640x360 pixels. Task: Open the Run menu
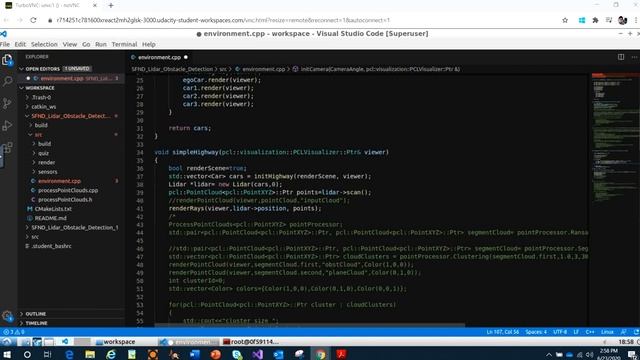click(x=100, y=44)
